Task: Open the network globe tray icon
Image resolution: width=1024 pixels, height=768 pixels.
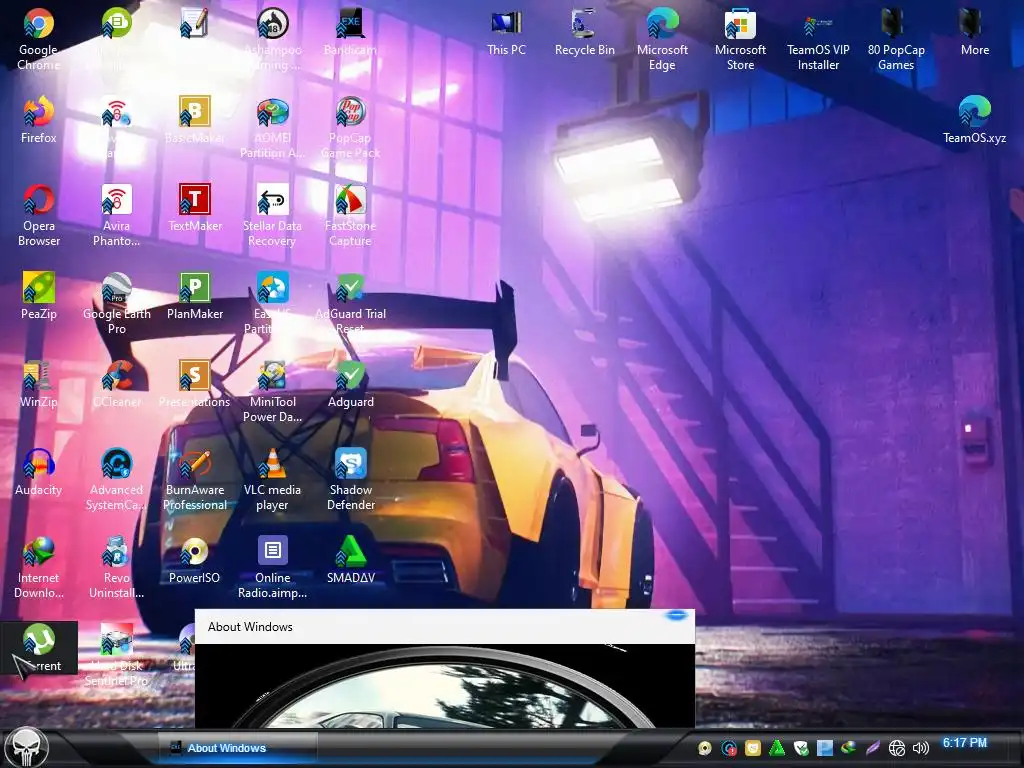Action: coord(897,748)
